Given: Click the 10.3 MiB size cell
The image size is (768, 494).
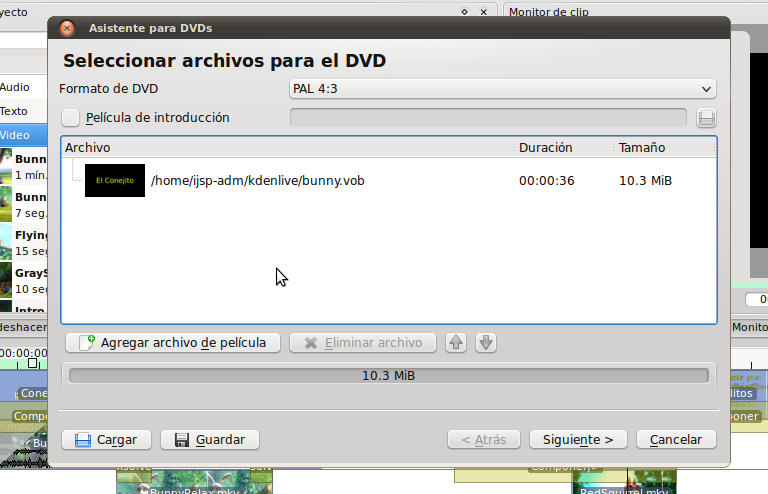Looking at the screenshot, I should tap(645, 181).
